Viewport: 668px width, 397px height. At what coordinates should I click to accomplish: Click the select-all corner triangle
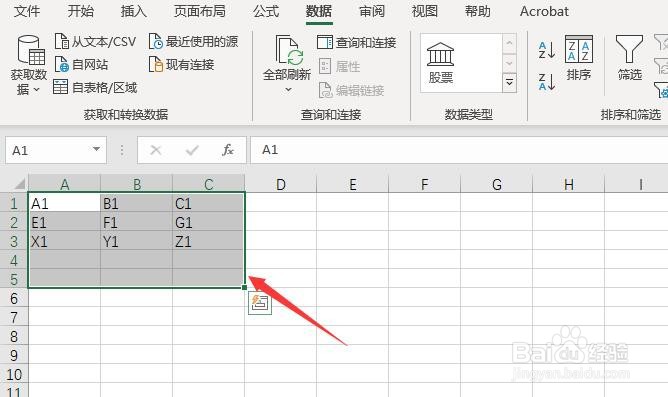coord(19,184)
